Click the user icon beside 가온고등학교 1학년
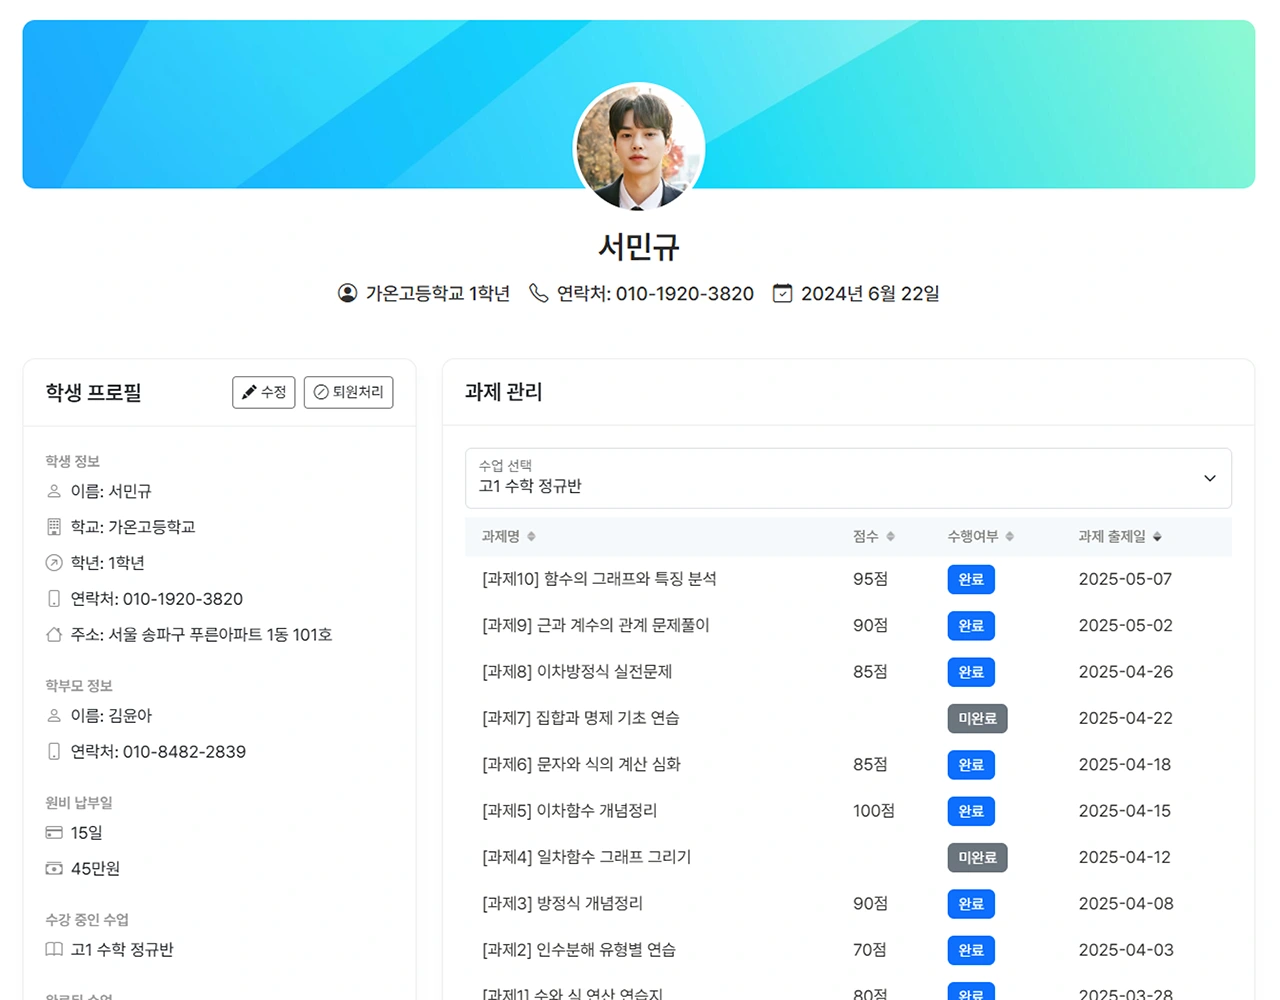Viewport: 1280px width, 1000px height. [x=347, y=293]
